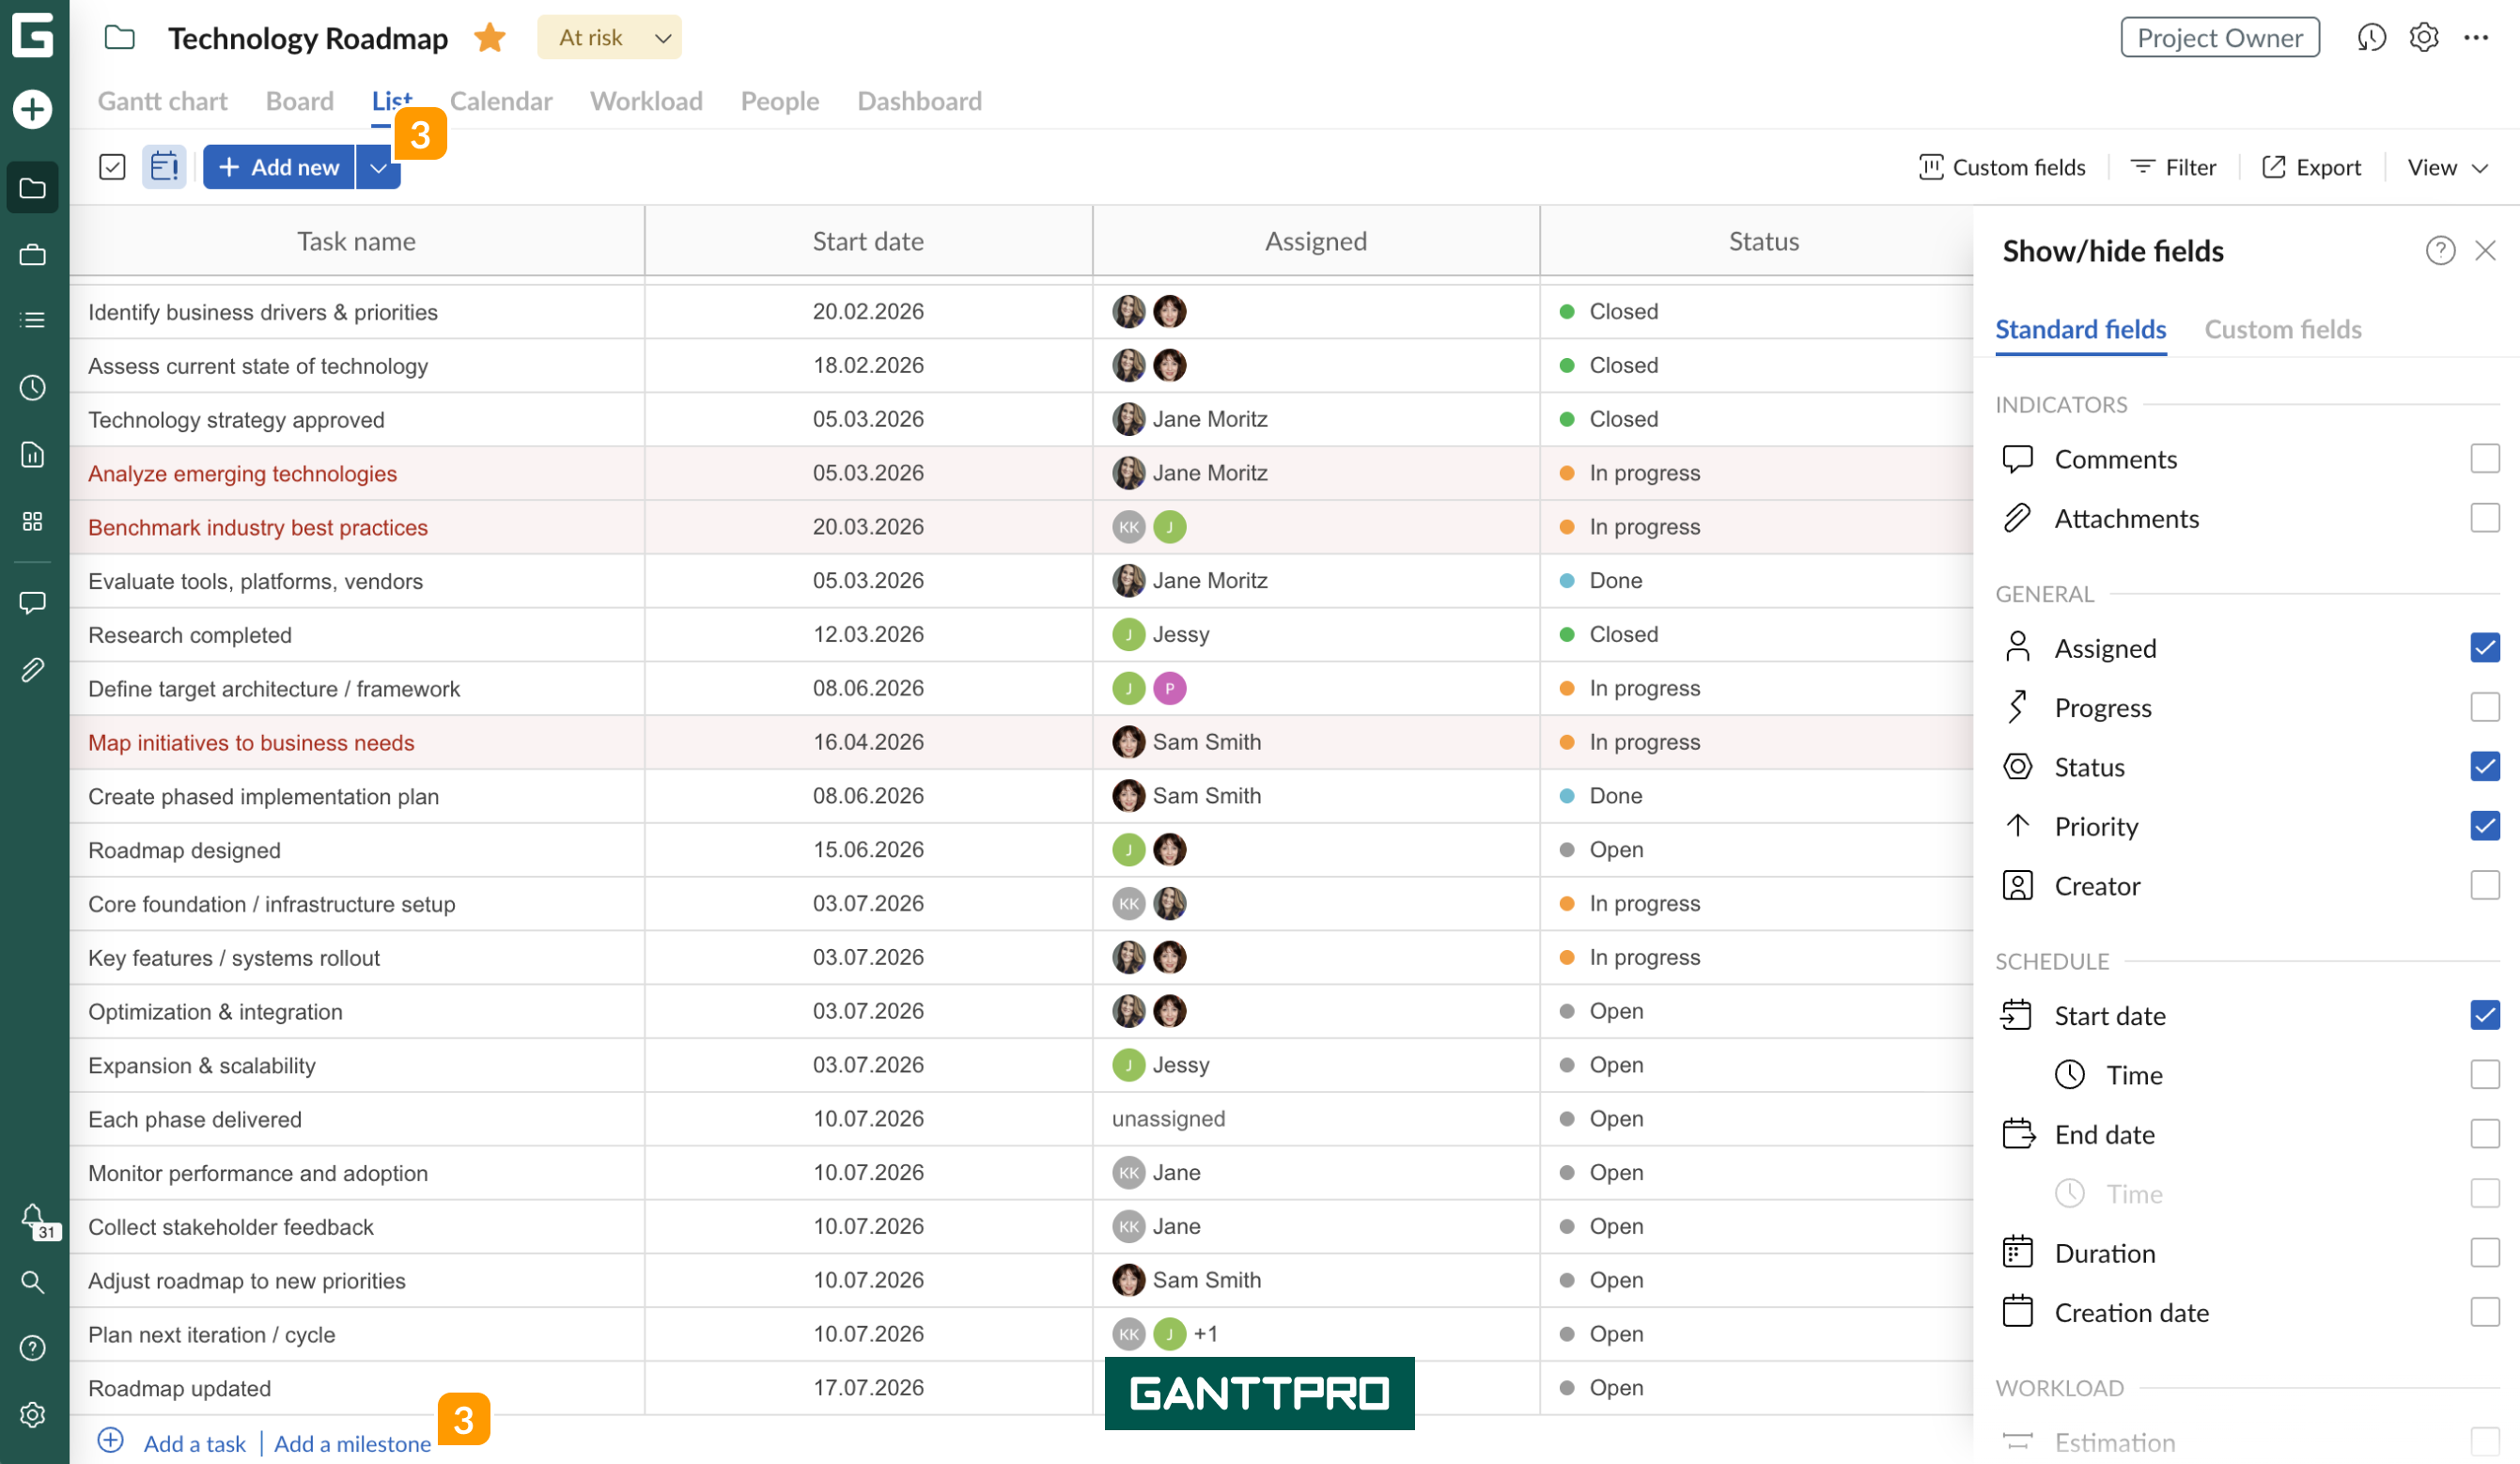Close the Show/hide fields panel
Viewport: 2520px width, 1464px height.
2486,250
